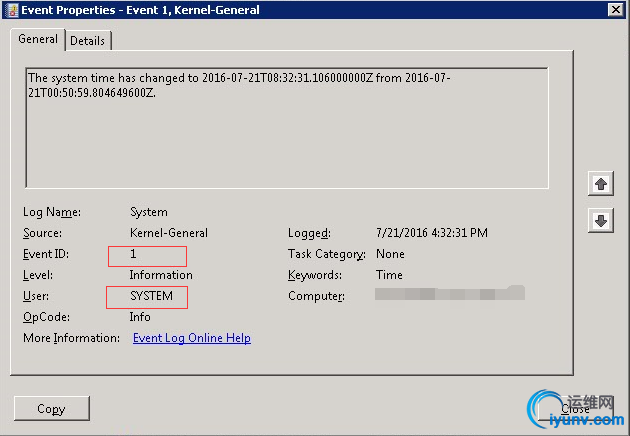Image resolution: width=630 pixels, height=436 pixels.
Task: Select the User value SYSTEM
Action: pyautogui.click(x=151, y=296)
